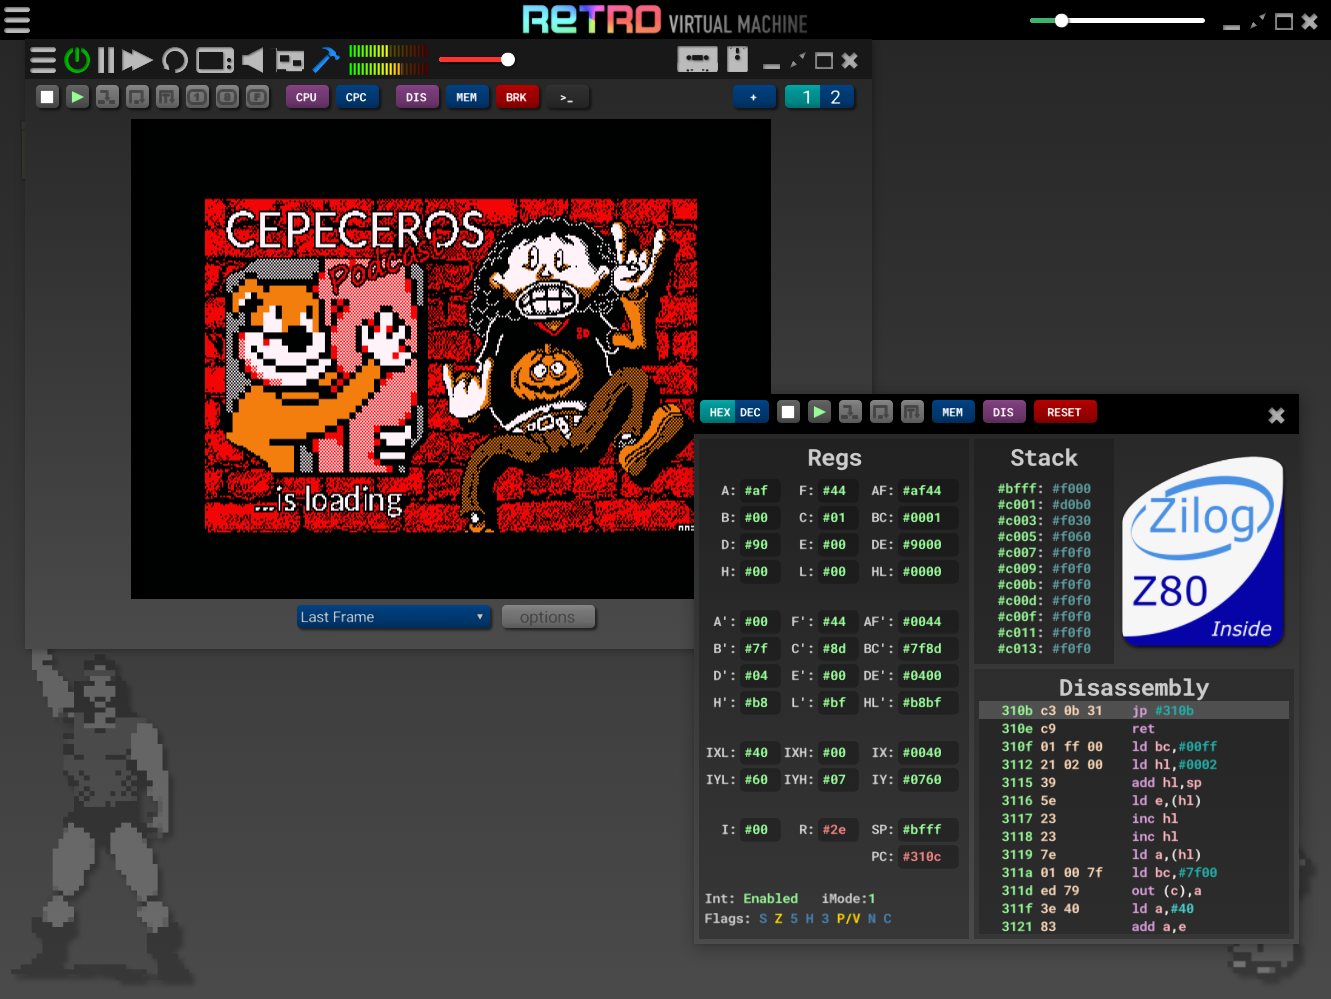
Task: Open the CPC panel button
Action: pos(356,97)
